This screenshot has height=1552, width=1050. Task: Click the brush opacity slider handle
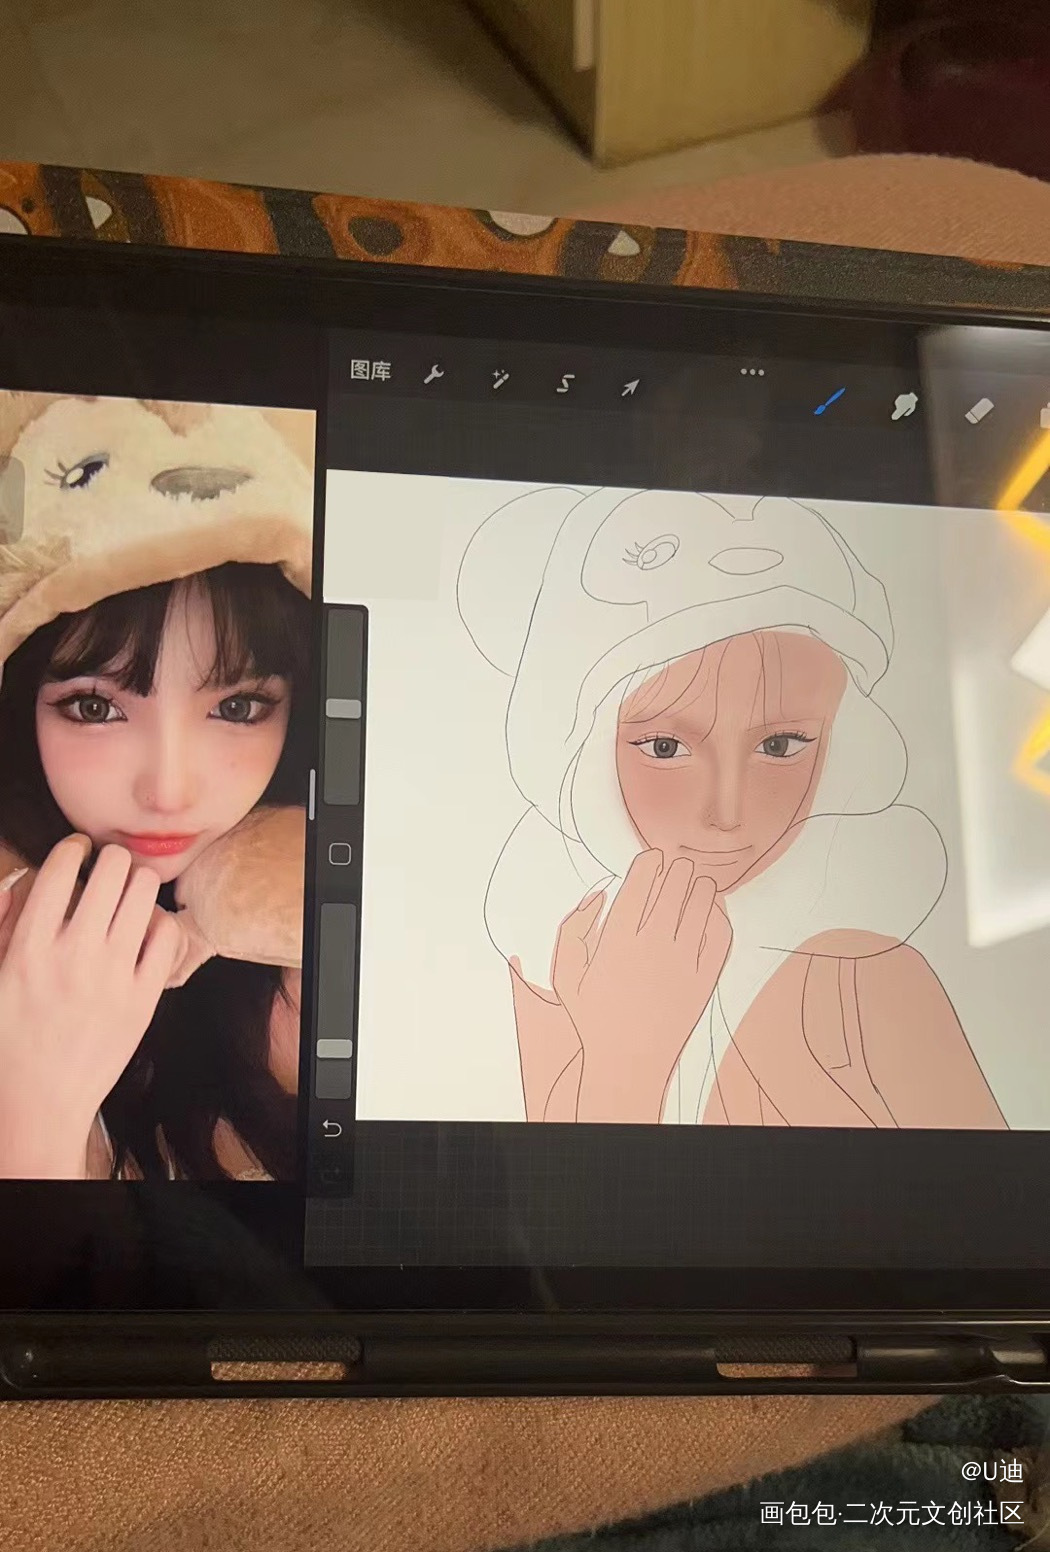335,1048
